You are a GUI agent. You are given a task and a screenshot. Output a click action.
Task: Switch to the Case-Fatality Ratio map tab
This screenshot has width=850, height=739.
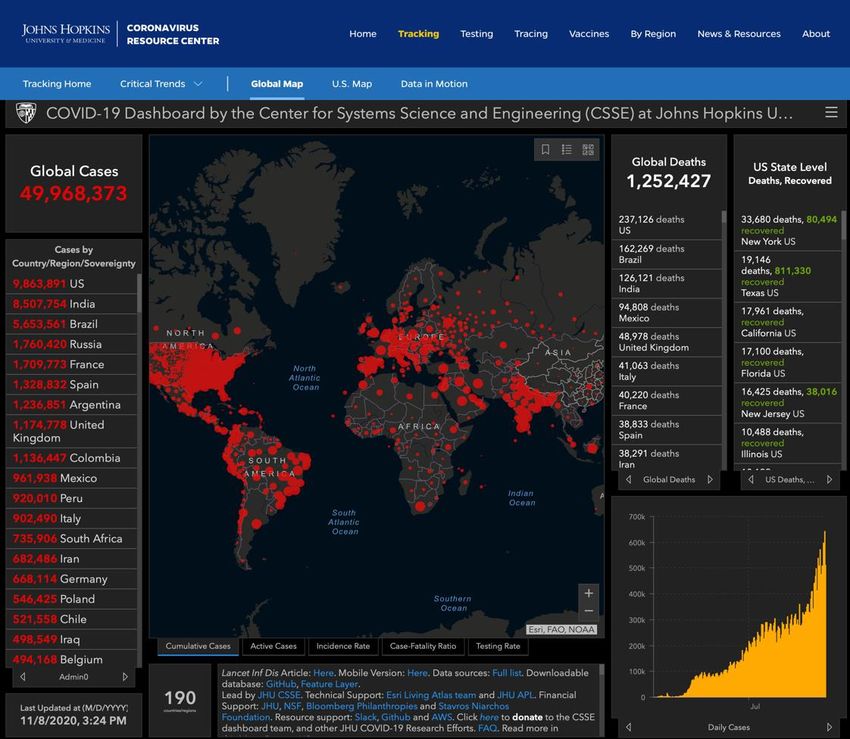(423, 646)
